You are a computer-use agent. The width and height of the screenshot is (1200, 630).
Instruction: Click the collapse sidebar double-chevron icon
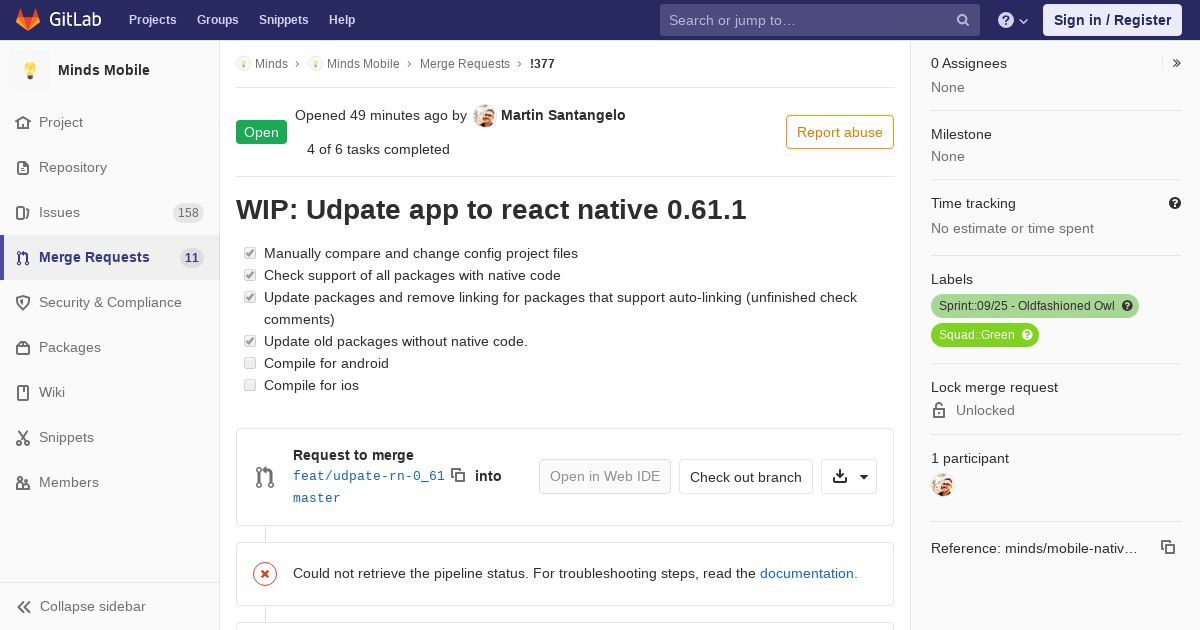pos(24,606)
